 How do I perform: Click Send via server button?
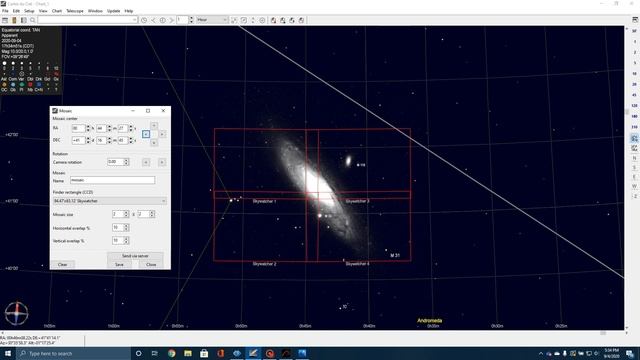135,256
